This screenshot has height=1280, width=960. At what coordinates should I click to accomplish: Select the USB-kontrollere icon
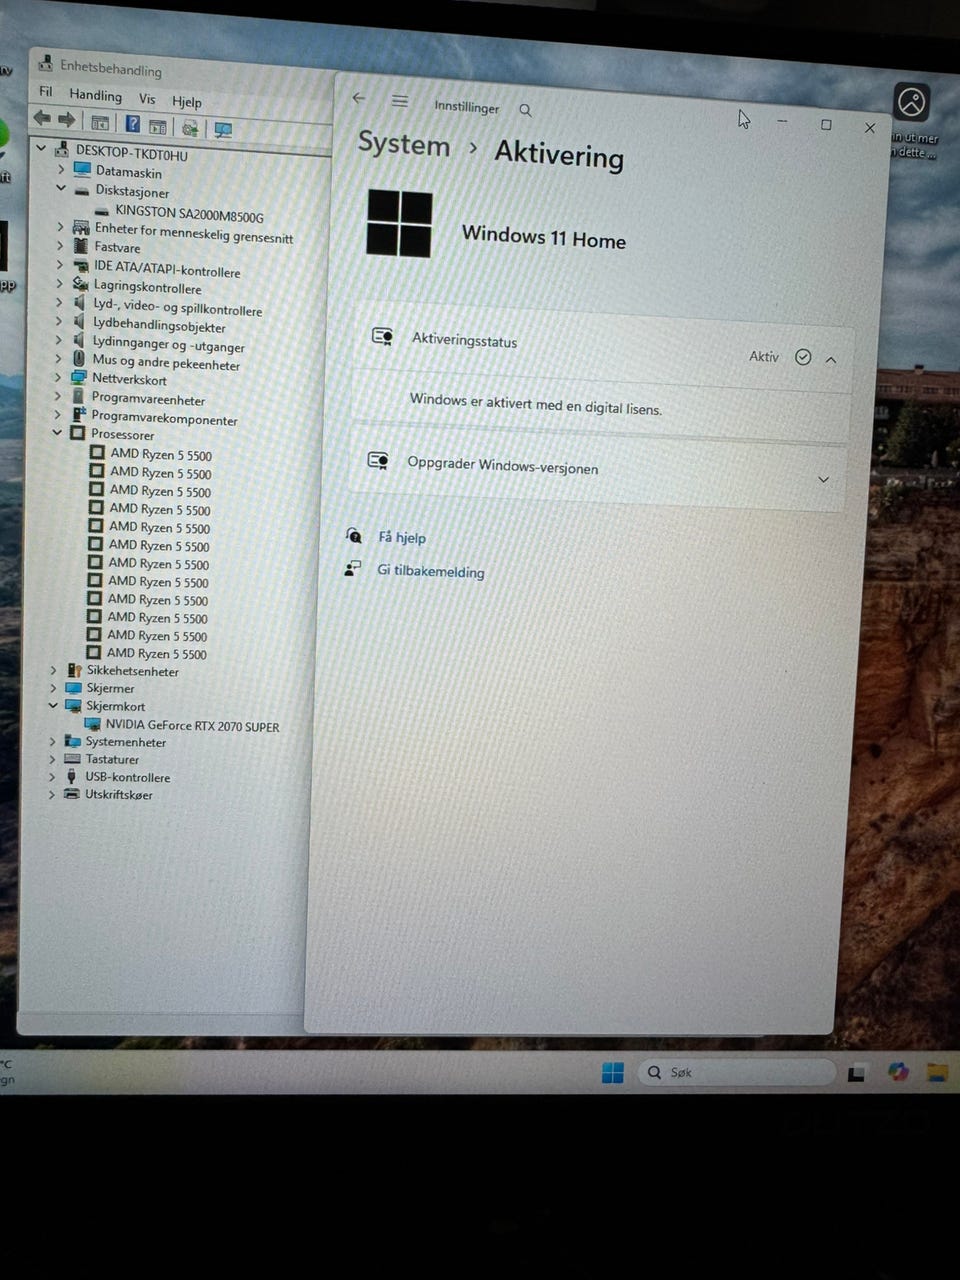(x=71, y=776)
